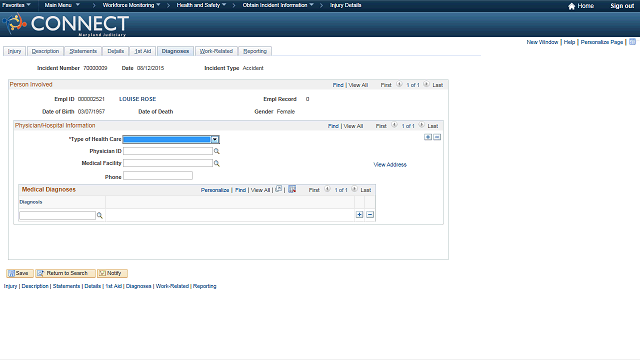Click the CONNECT Maryland Judiciary logo
The height and width of the screenshot is (360, 640).
tap(66, 24)
